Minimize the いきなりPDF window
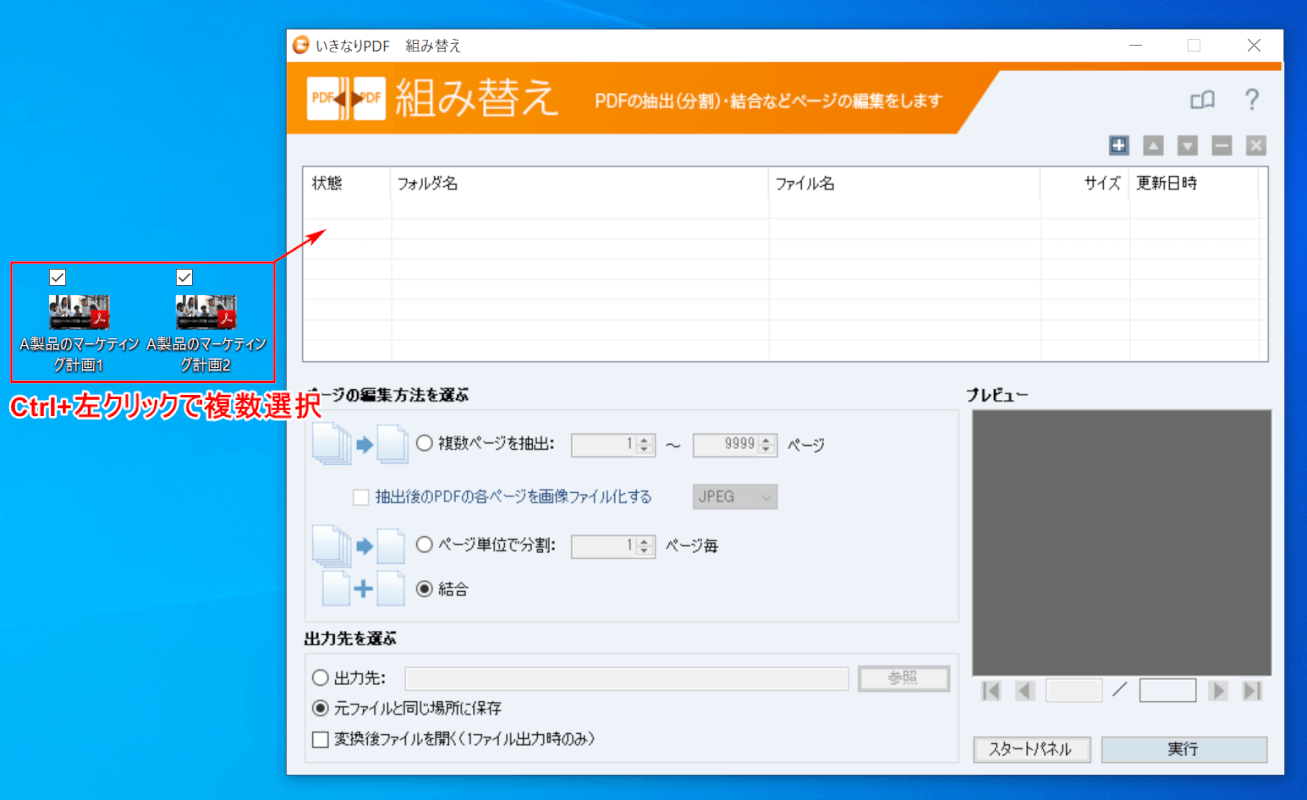 (1136, 45)
